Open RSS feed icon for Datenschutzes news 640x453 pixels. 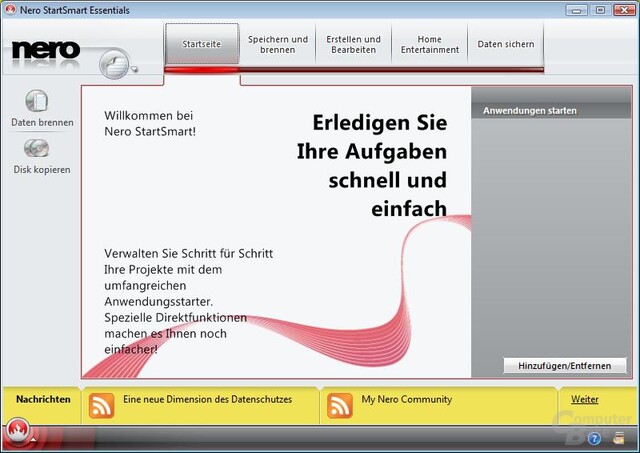click(x=101, y=406)
